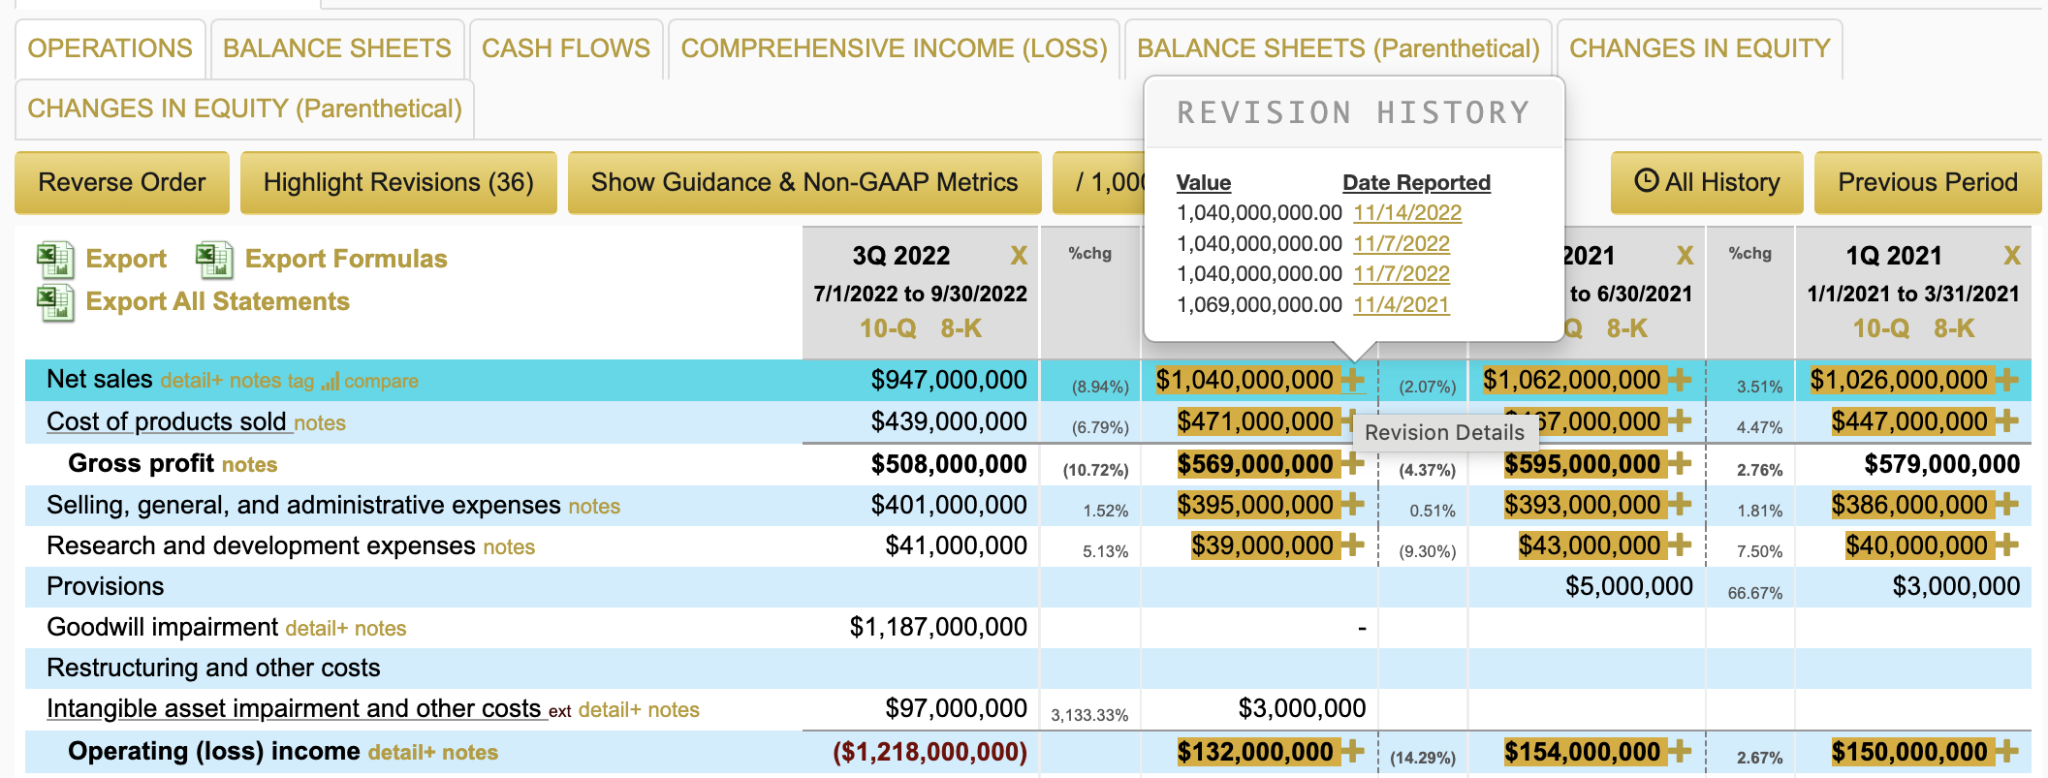Open the CHANGES IN EQUITY (Parenthetical) tab
Viewport: 2048px width, 778px height.
pos(244,108)
